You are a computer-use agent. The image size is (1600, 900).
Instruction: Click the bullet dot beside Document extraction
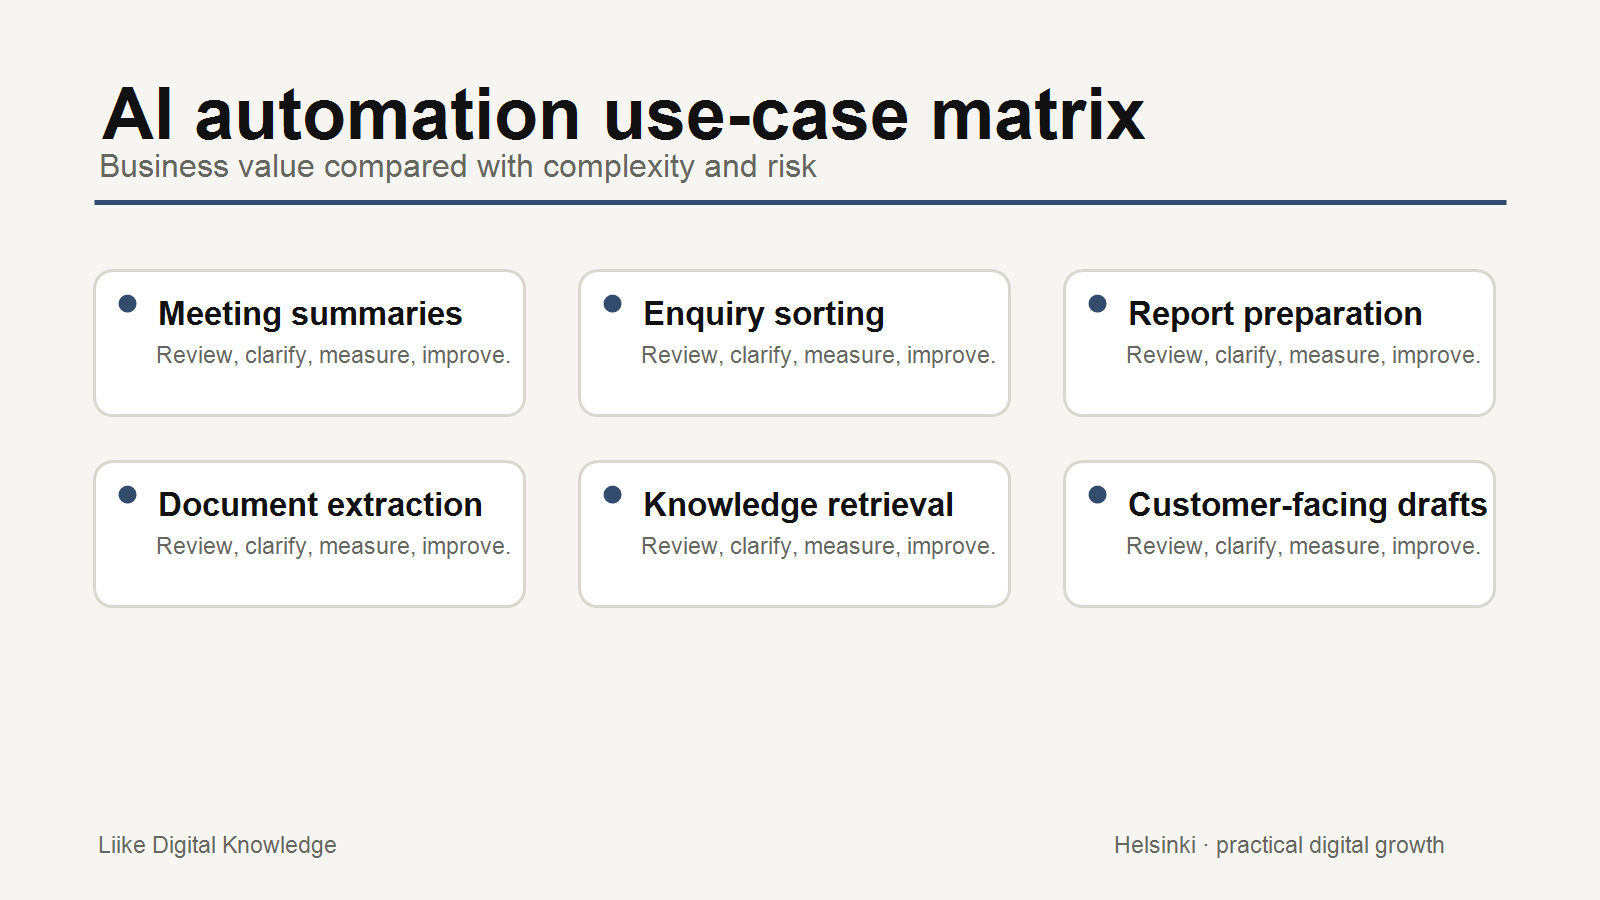(x=127, y=495)
